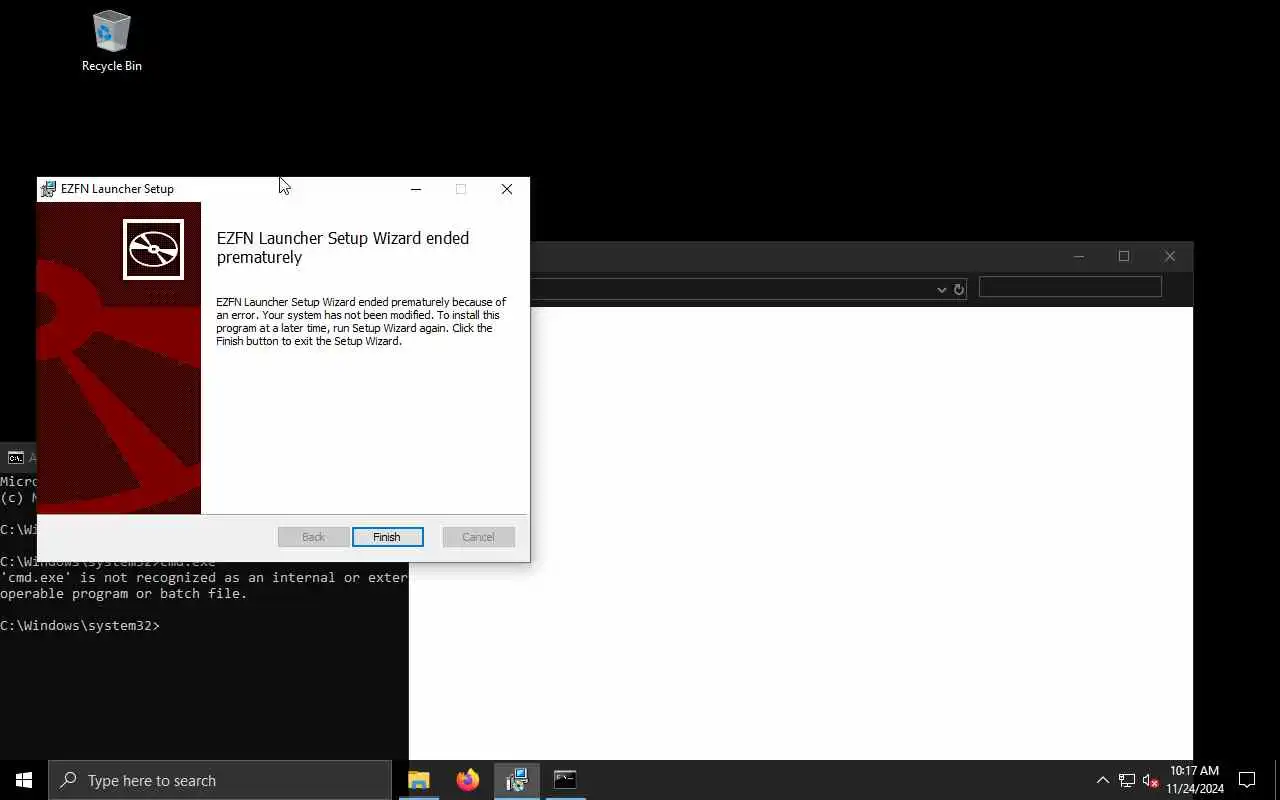Click the Command Prompt window icon in its title bar
The image size is (1280, 800).
pos(16,458)
